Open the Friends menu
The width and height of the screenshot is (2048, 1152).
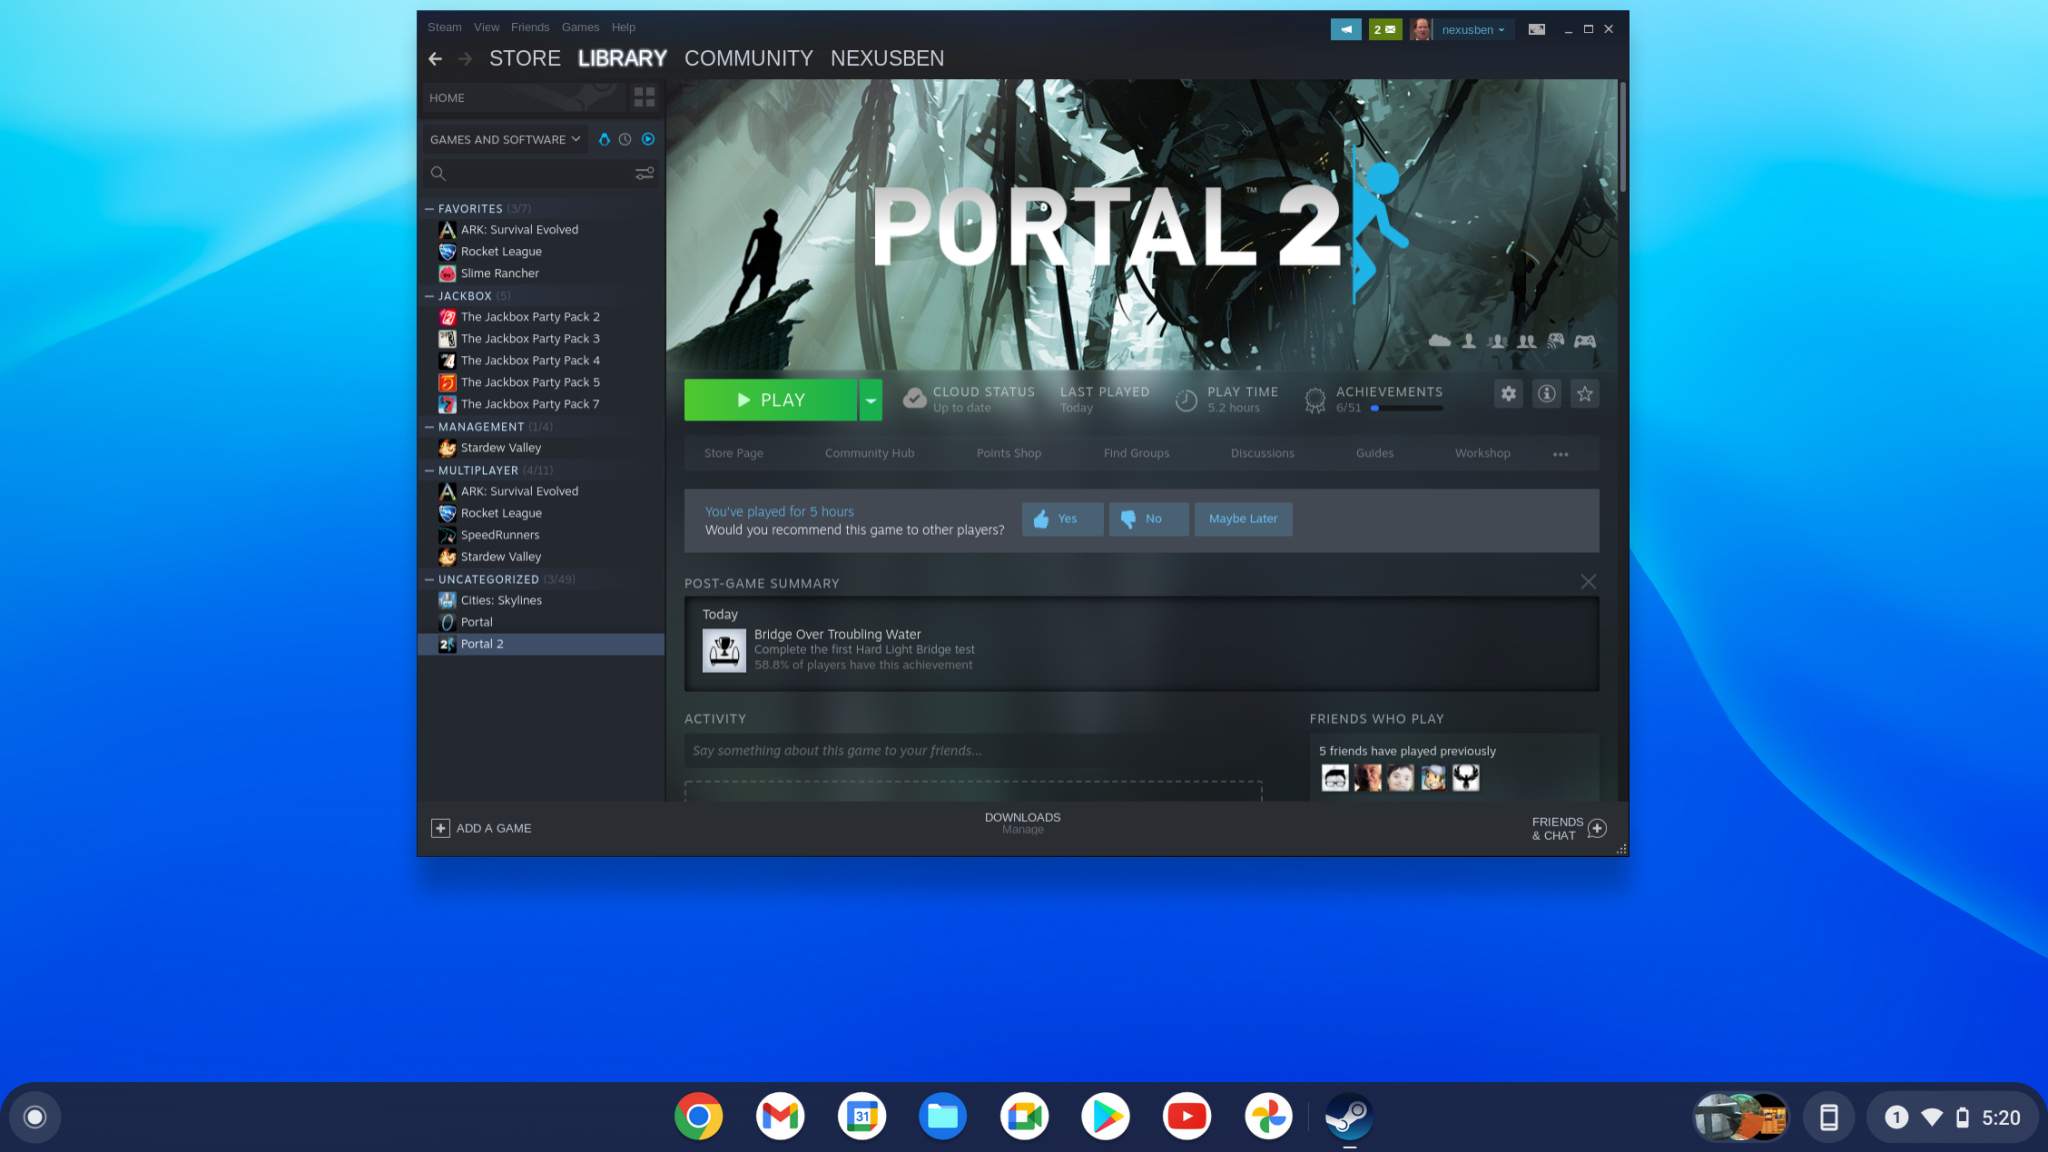tap(530, 27)
